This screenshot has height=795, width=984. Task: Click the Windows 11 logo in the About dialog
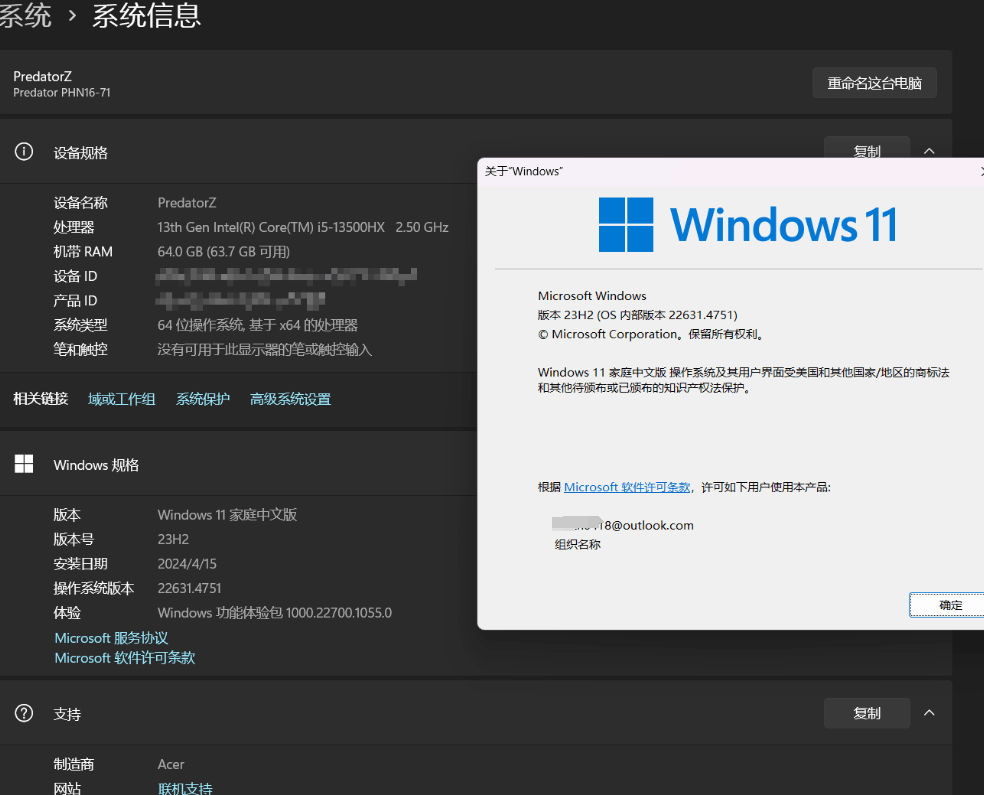pyautogui.click(x=747, y=224)
